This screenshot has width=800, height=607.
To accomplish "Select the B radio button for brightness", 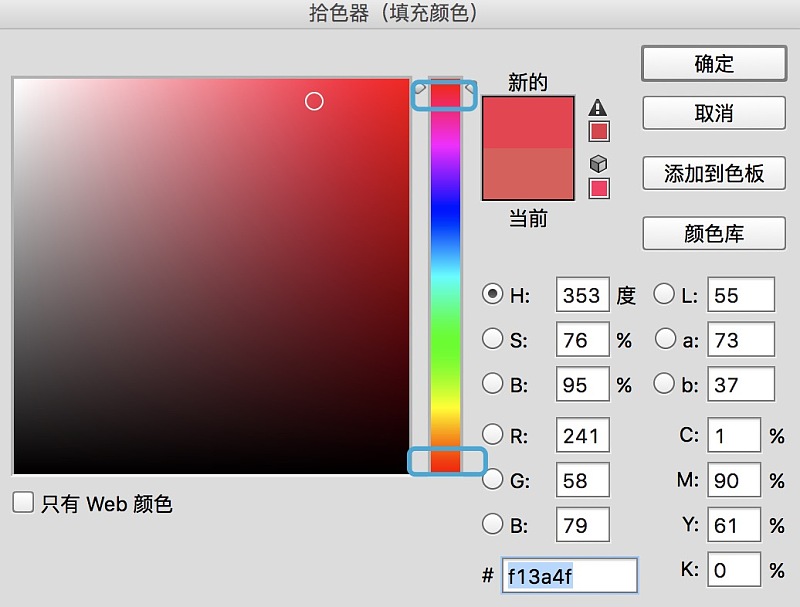I will [494, 384].
